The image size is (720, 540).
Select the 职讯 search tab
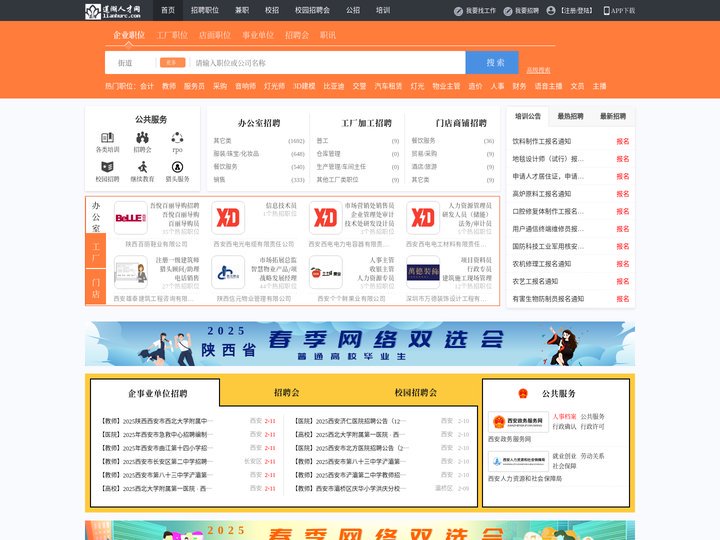pos(328,35)
